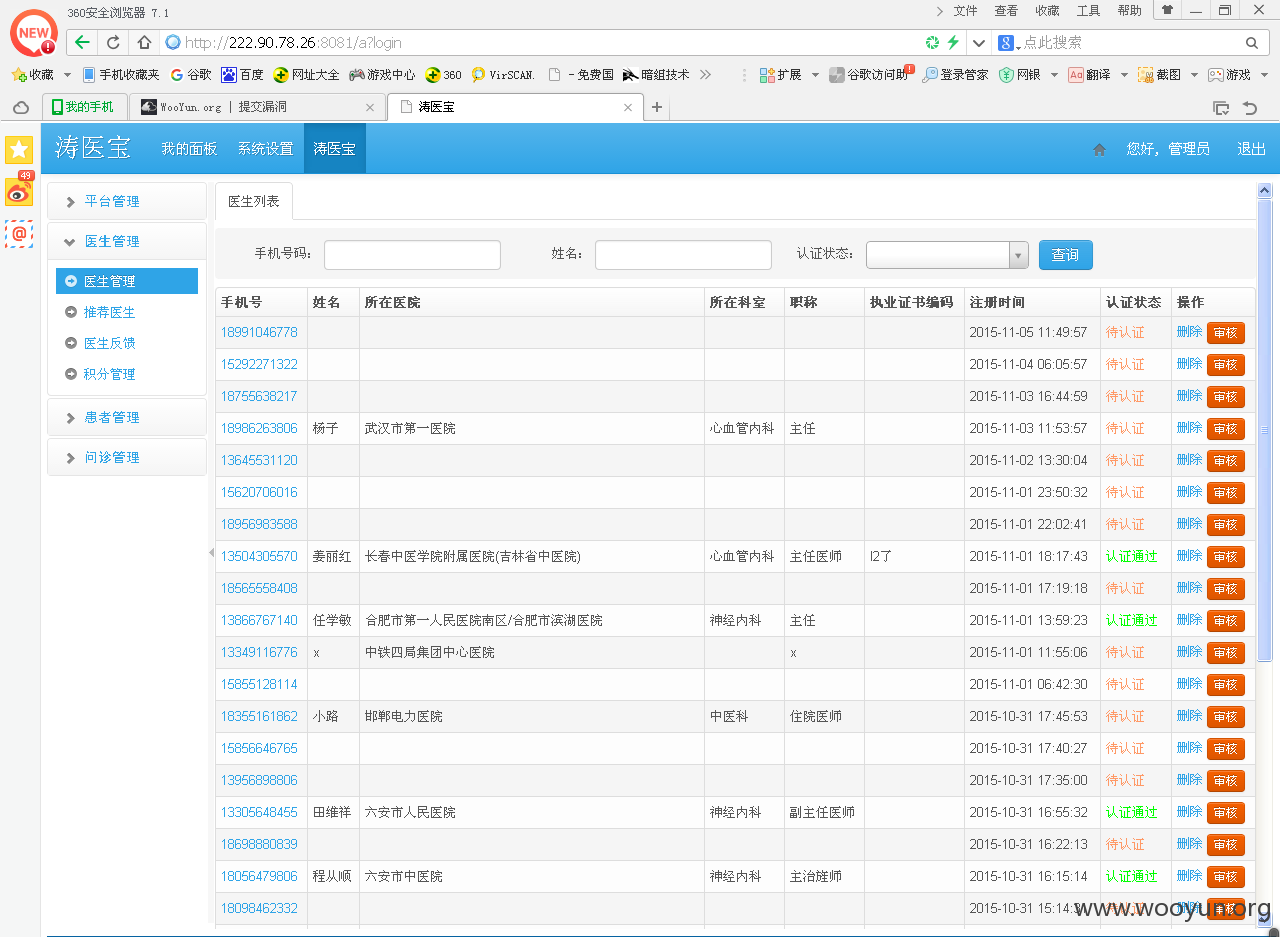Select 医生反馈 in the sidebar
Image resolution: width=1280 pixels, height=937 pixels.
[x=109, y=343]
